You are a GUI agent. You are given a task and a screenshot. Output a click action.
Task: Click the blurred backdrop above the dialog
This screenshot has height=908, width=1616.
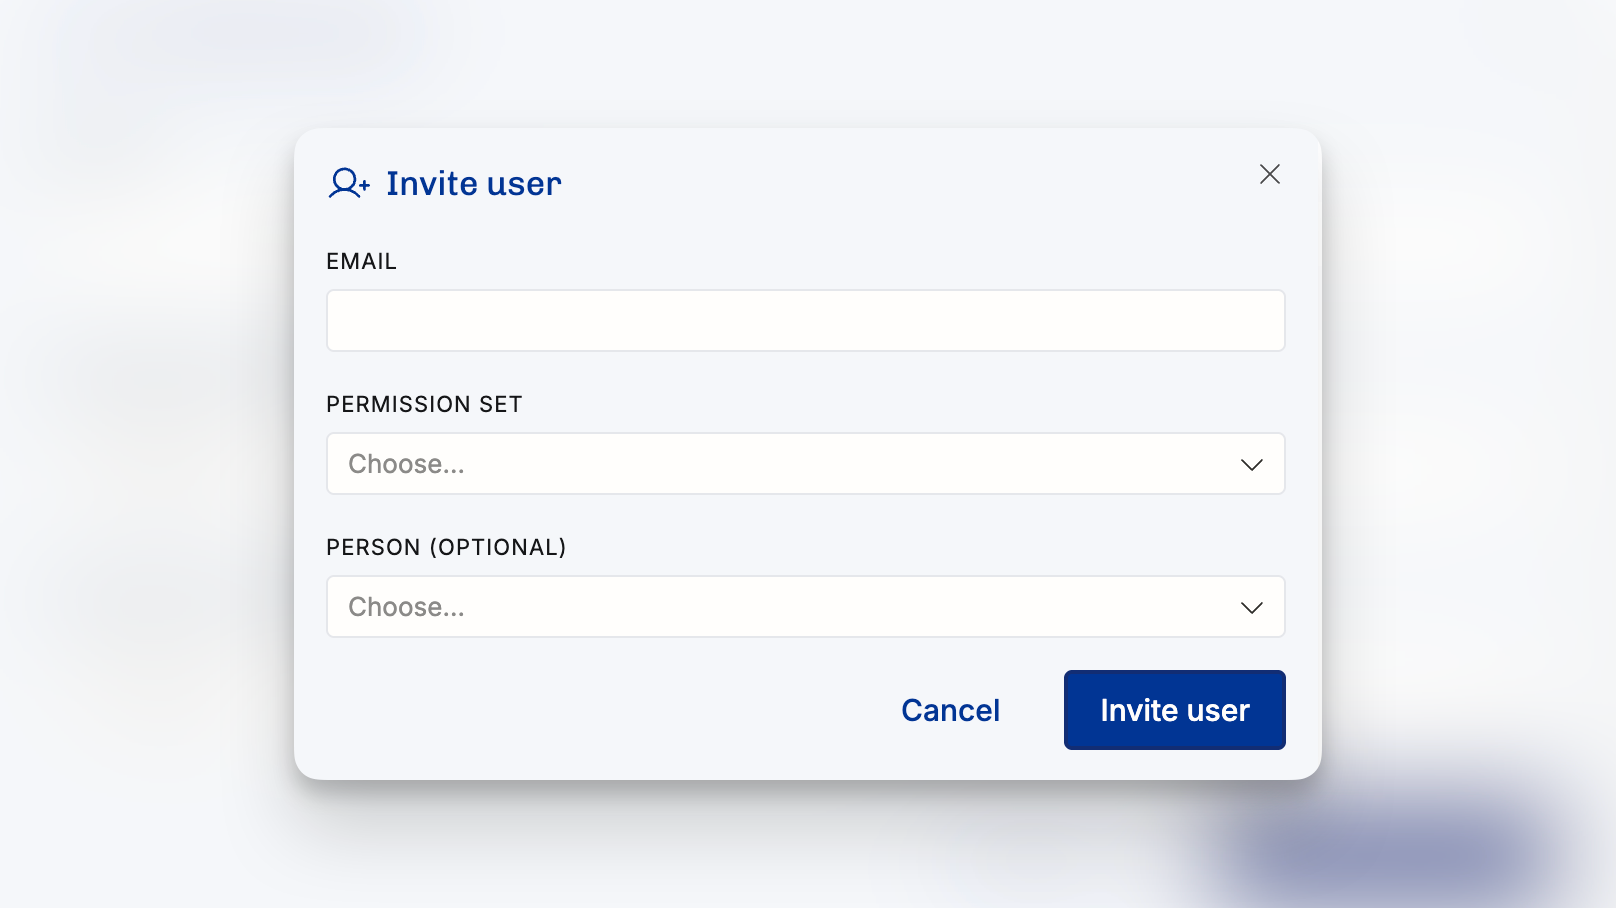pos(800,60)
